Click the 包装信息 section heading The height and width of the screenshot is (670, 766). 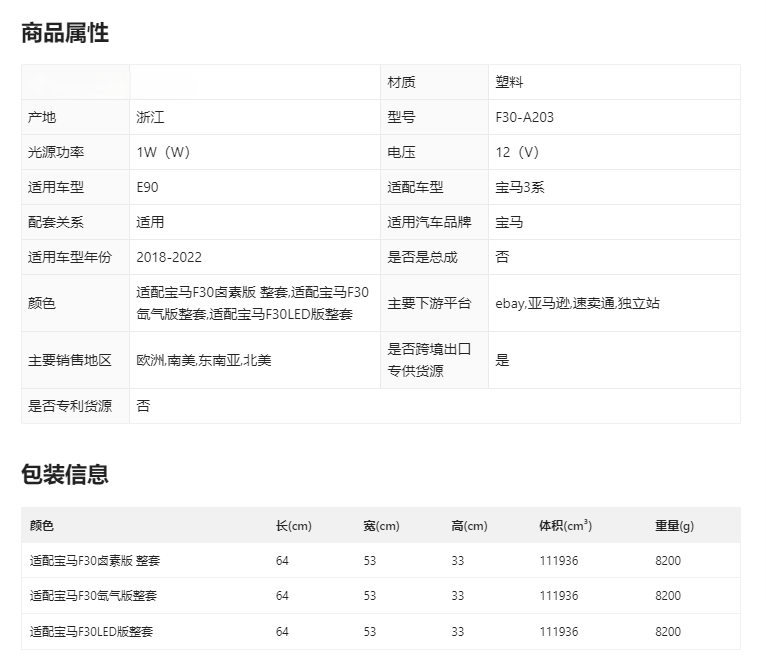(65, 474)
